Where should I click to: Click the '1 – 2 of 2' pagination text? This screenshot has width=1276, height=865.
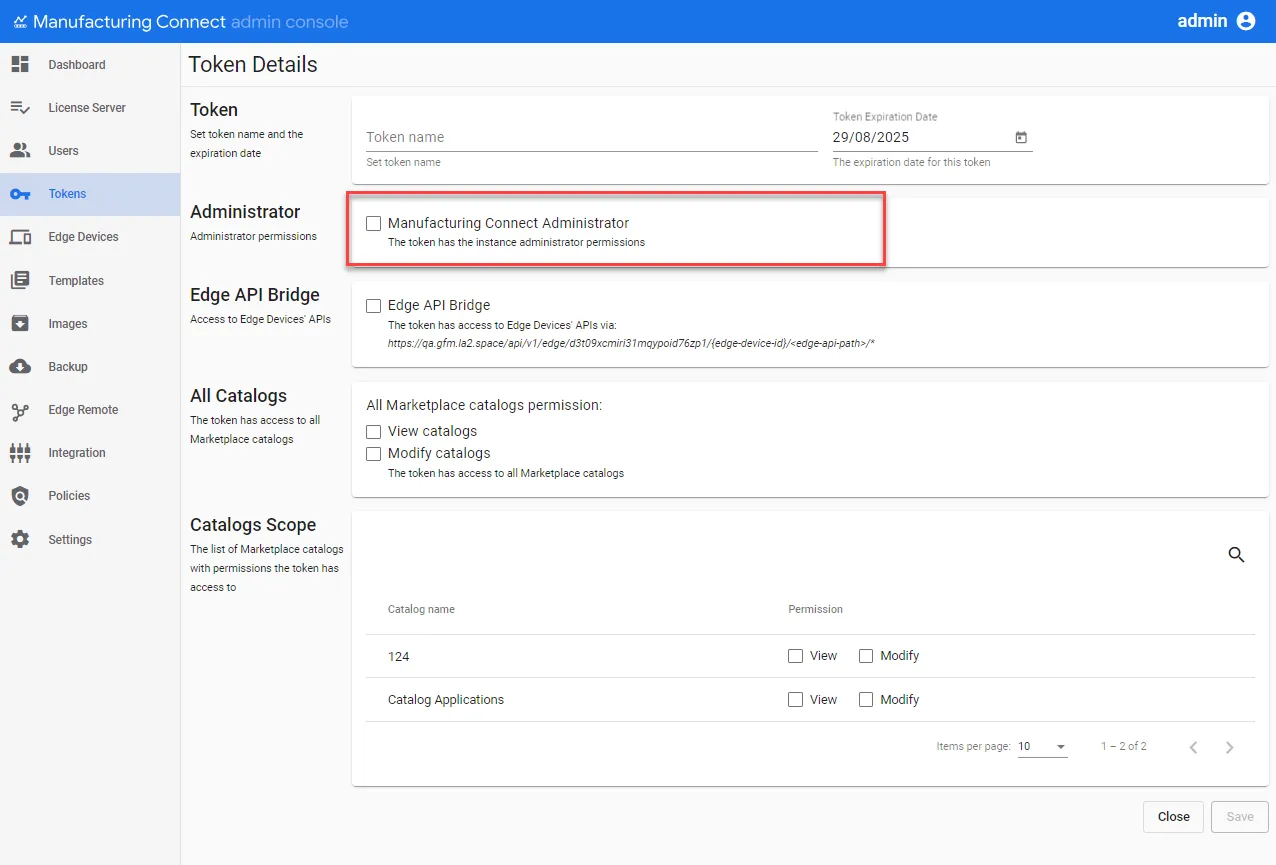(x=1124, y=747)
